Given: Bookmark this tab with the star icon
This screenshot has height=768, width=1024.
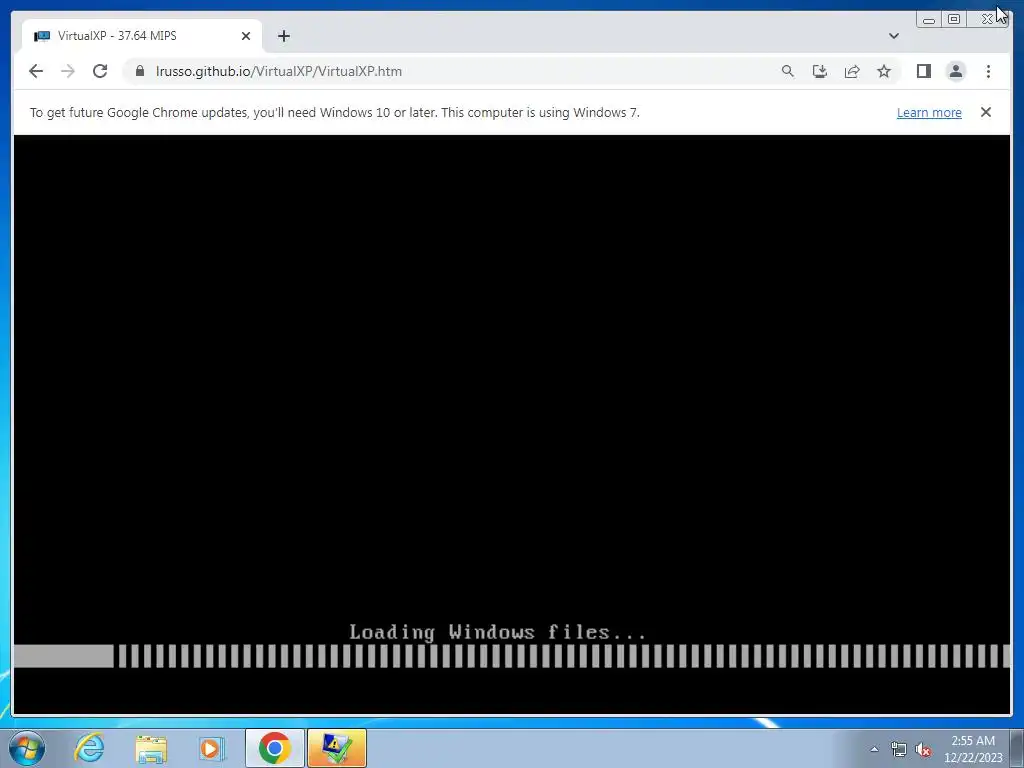Looking at the screenshot, I should (884, 71).
